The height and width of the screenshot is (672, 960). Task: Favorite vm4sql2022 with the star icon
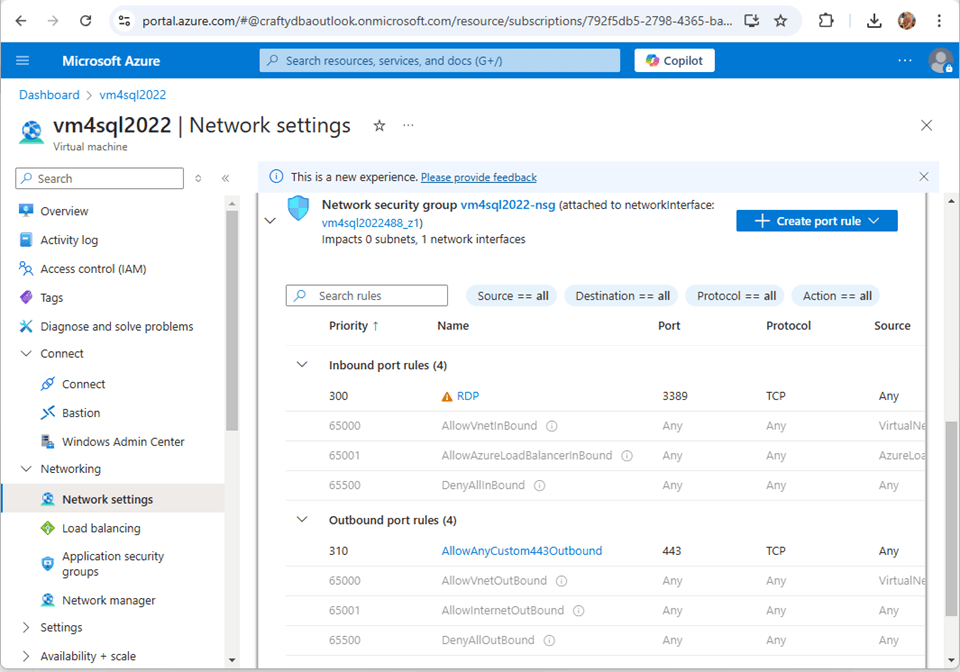point(379,126)
